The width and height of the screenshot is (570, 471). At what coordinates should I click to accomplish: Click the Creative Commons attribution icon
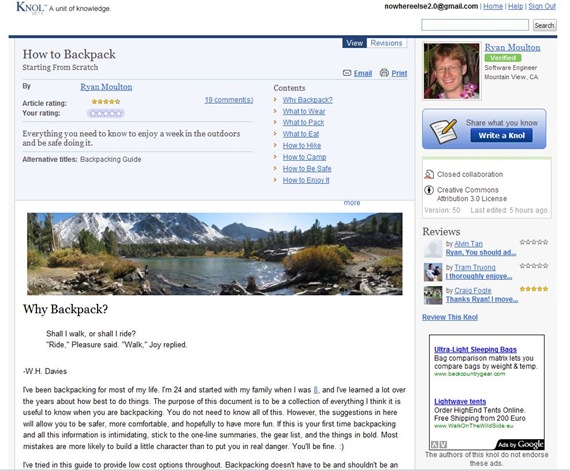429,190
